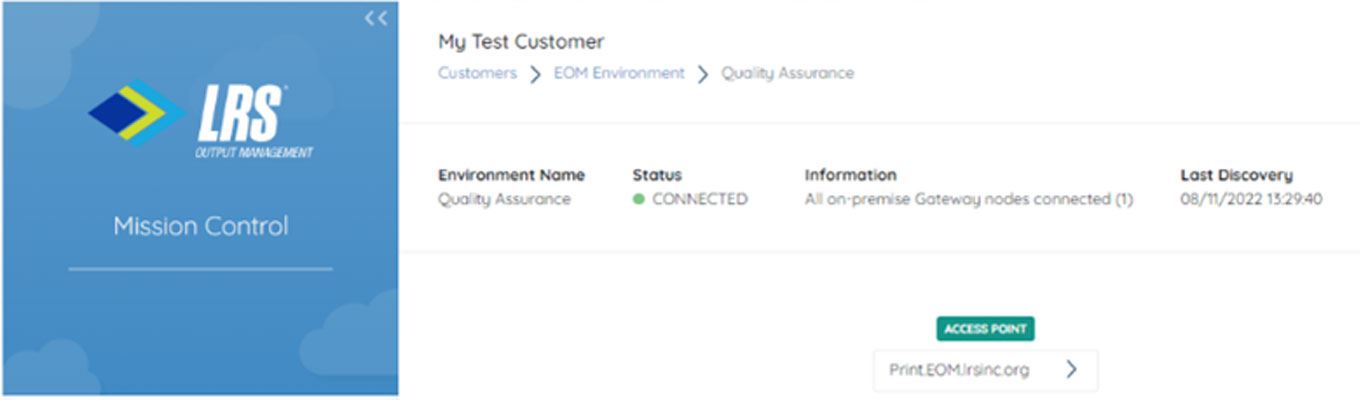Click the Status column header
The image size is (1360, 400).
(x=657, y=175)
